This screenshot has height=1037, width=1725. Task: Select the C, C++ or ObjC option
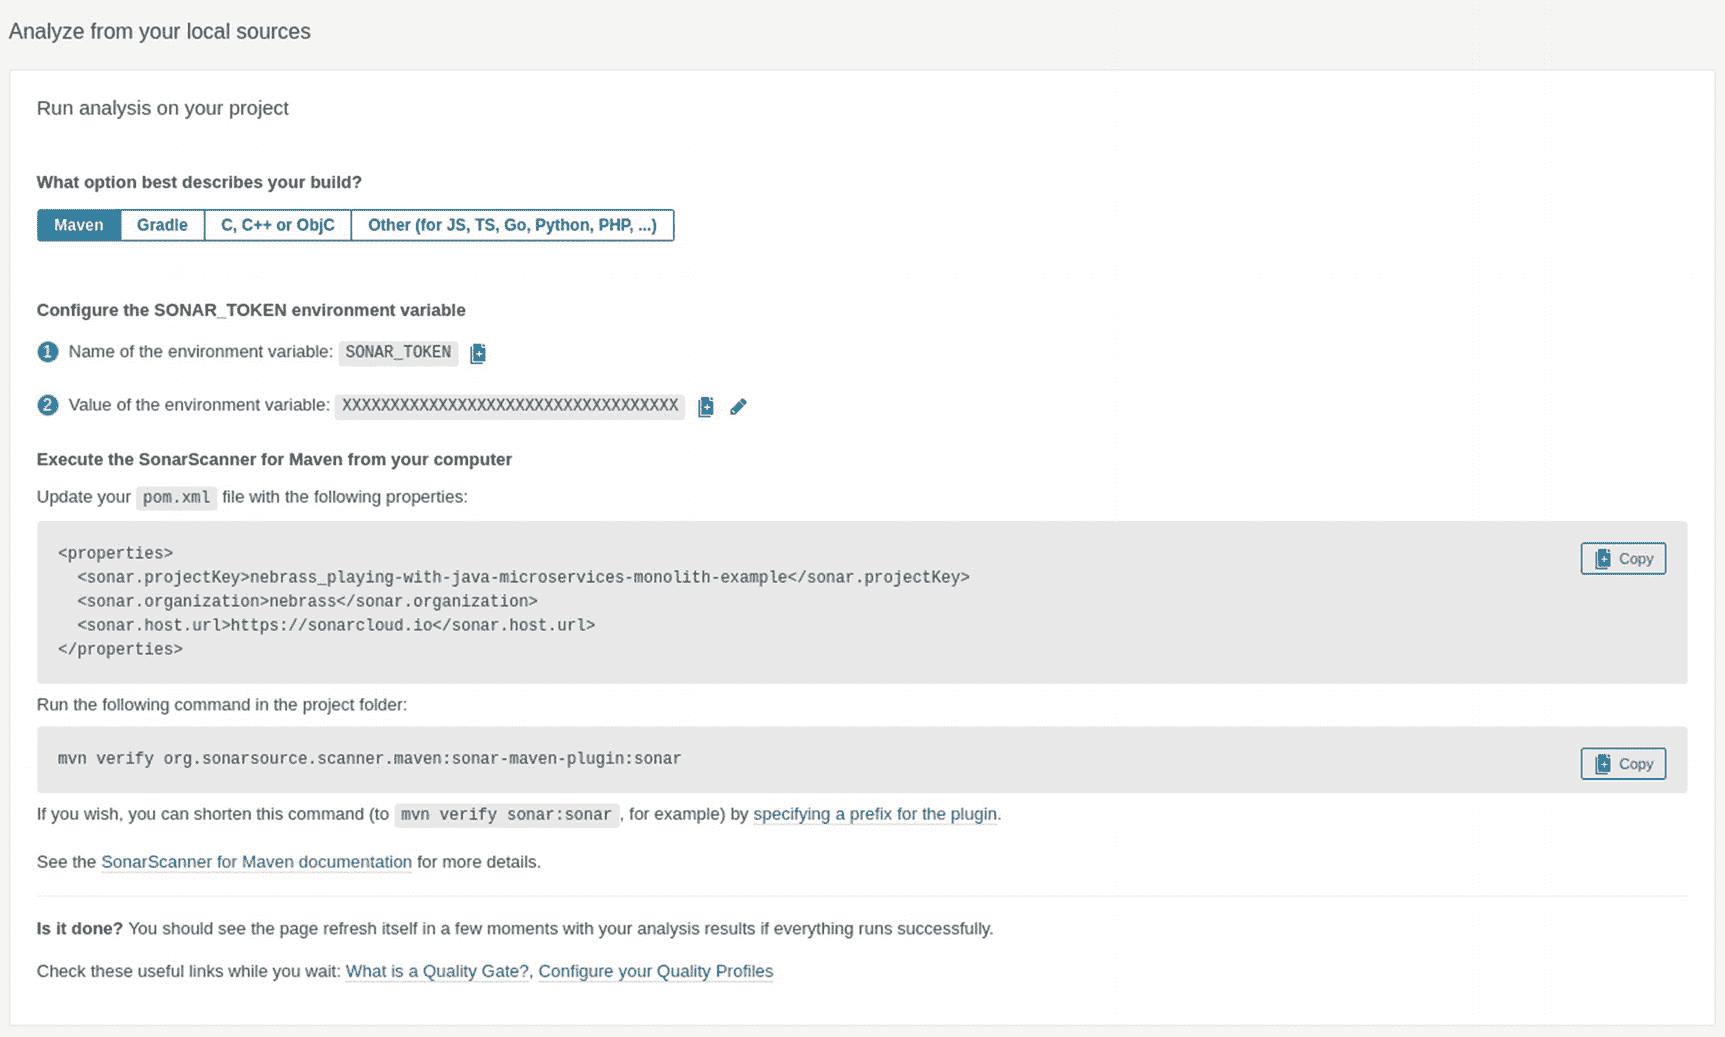click(x=278, y=225)
